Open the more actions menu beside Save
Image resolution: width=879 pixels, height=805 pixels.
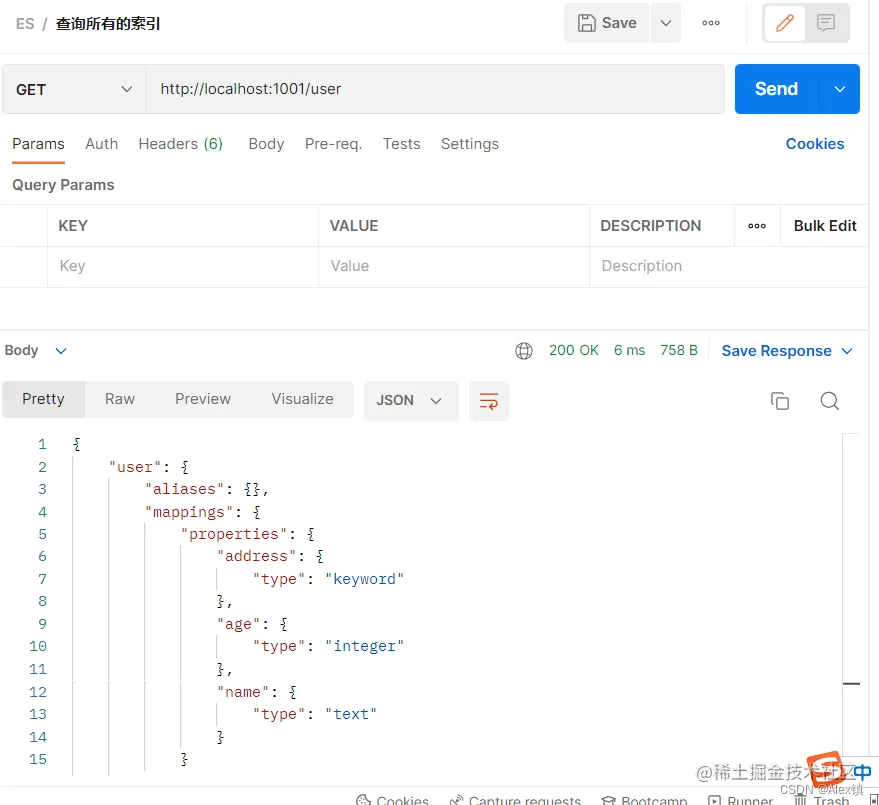pos(710,23)
